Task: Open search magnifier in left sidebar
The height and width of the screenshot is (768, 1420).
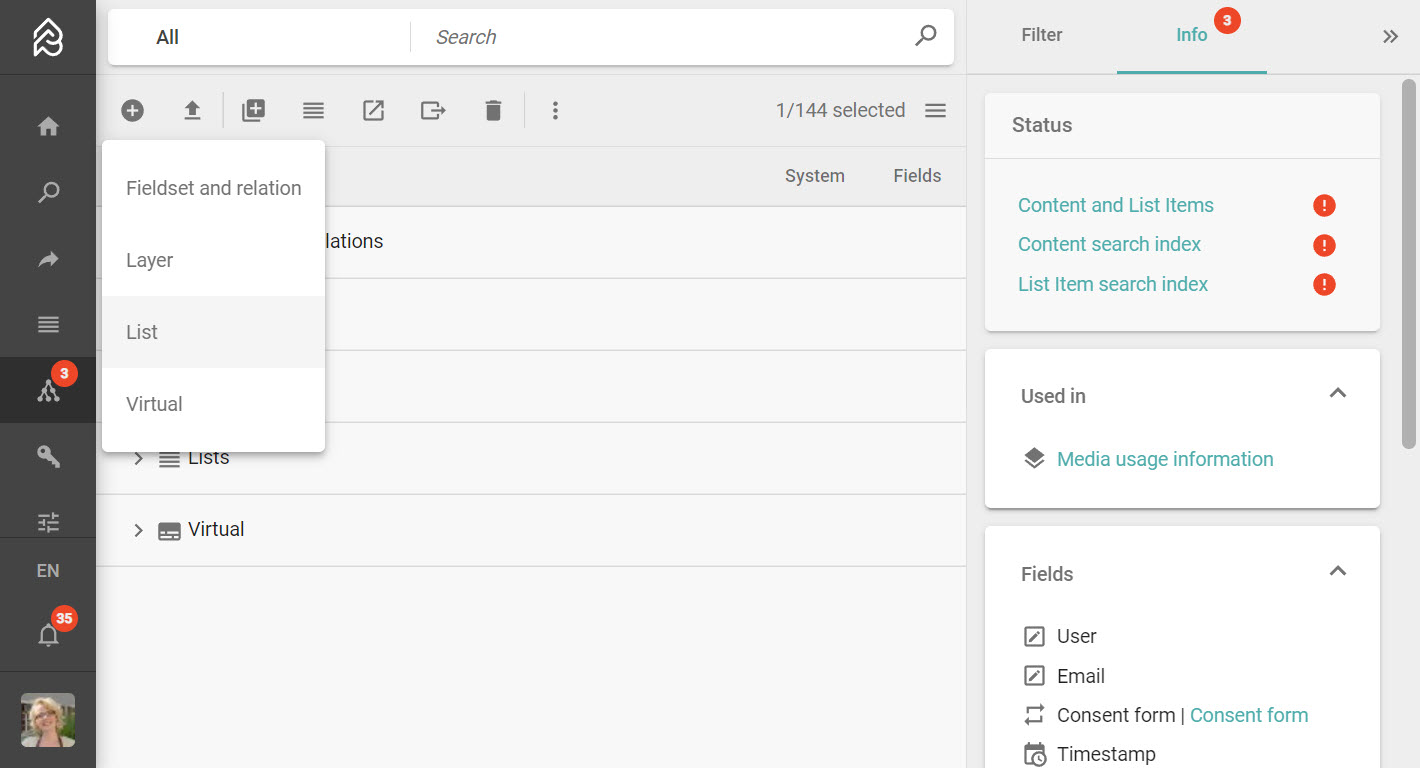Action: tap(48, 192)
